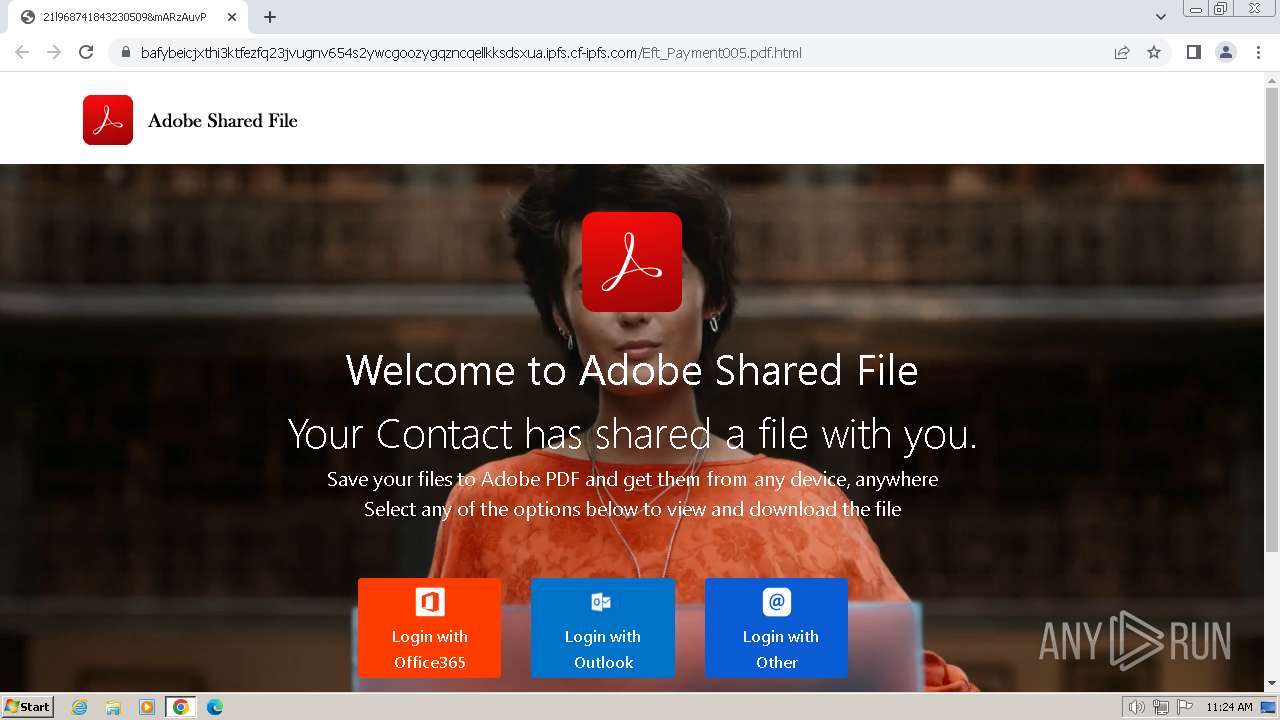Go forward using the browser forward arrow
The height and width of the screenshot is (720, 1280).
click(x=54, y=52)
